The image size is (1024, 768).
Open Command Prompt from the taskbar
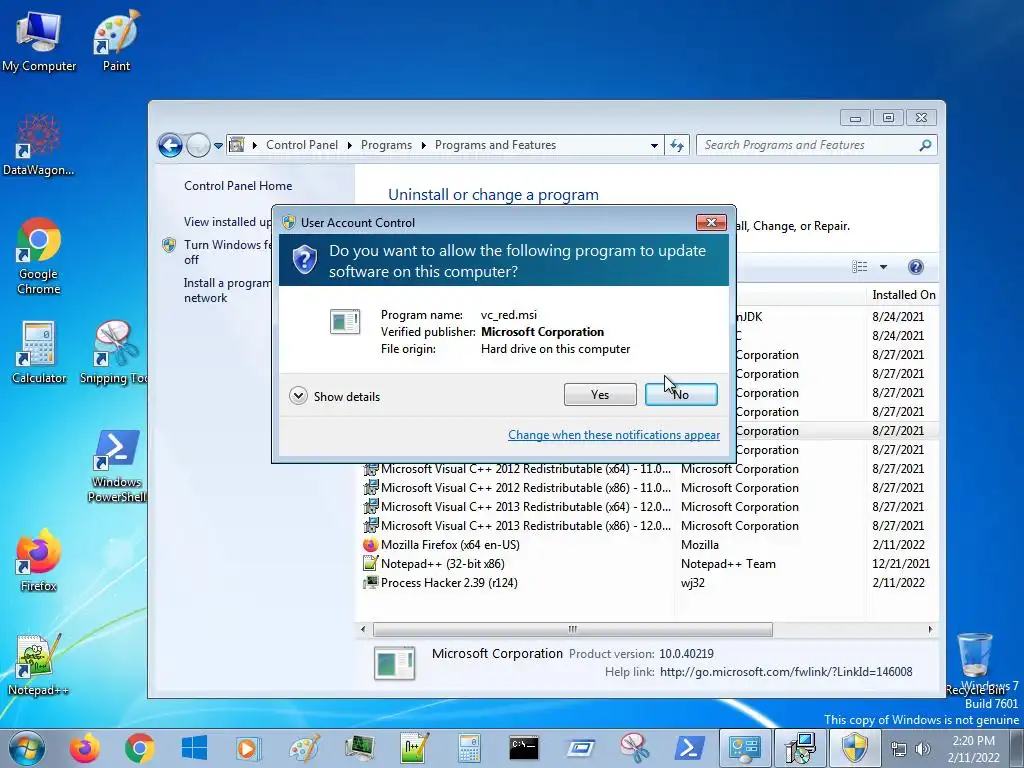pos(524,748)
